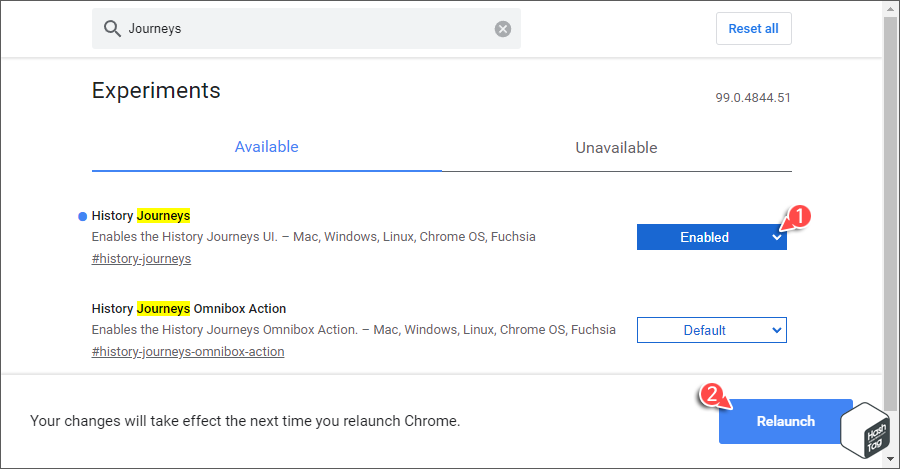
Task: Select the History Journeys Omnibox Action title
Action: [189, 309]
